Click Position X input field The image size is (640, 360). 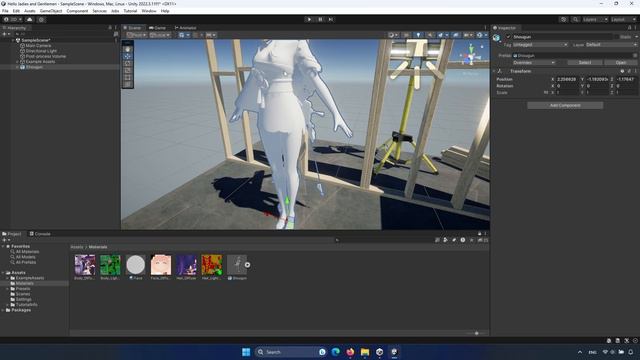pyautogui.click(x=567, y=79)
